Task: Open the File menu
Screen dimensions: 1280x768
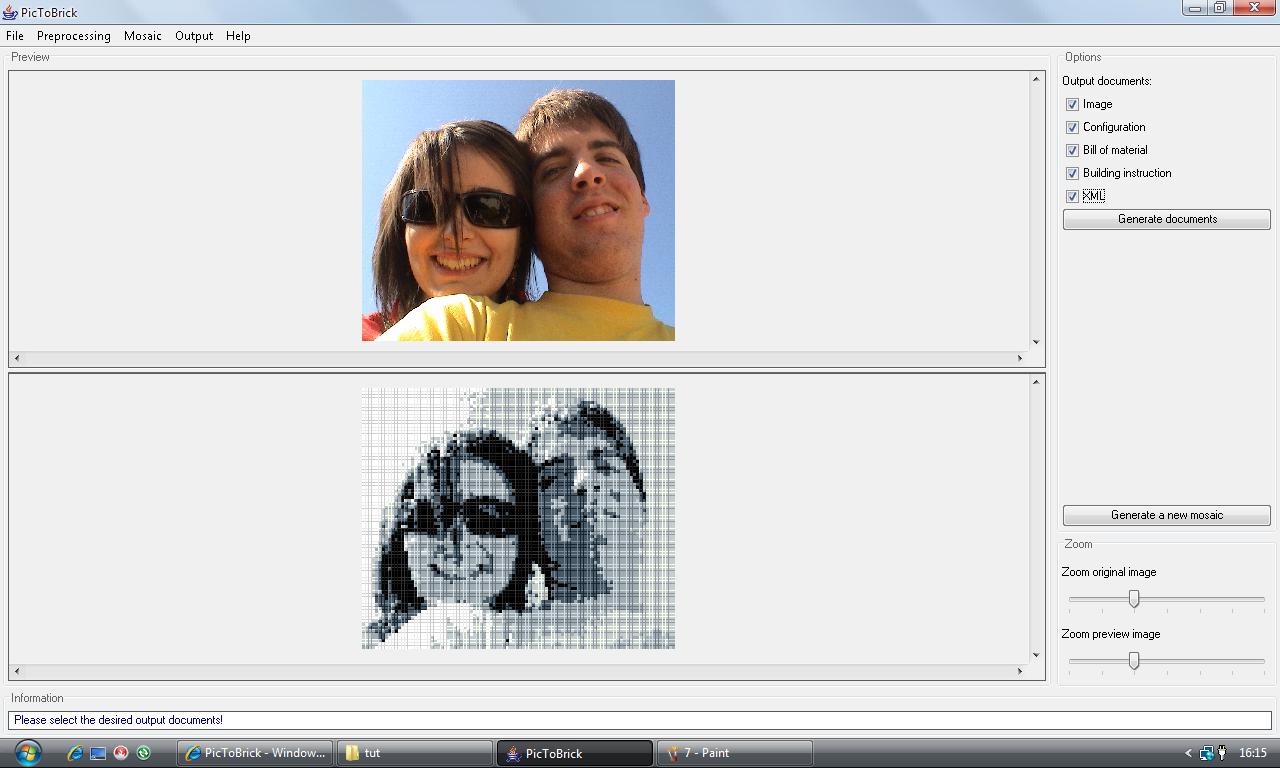Action: (15, 36)
